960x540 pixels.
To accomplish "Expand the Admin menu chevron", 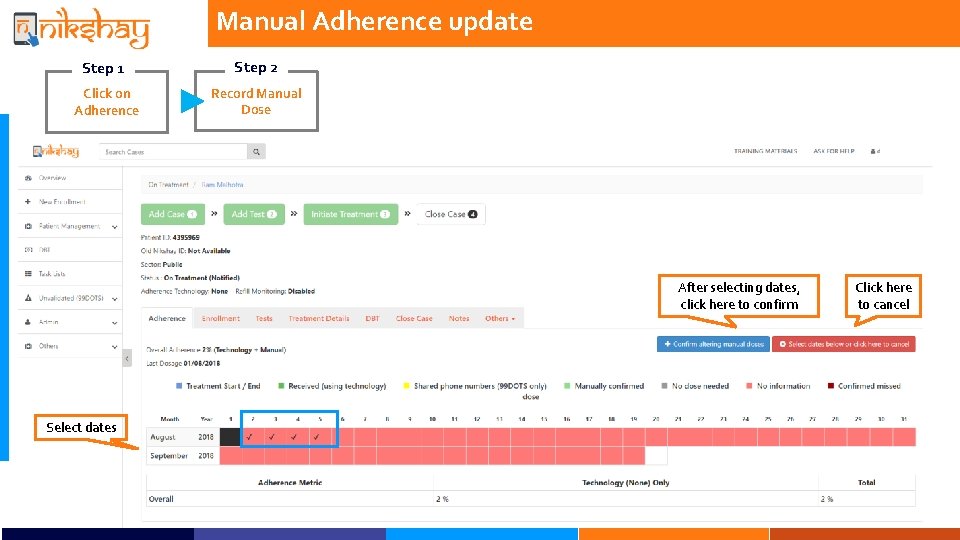I will coord(114,323).
